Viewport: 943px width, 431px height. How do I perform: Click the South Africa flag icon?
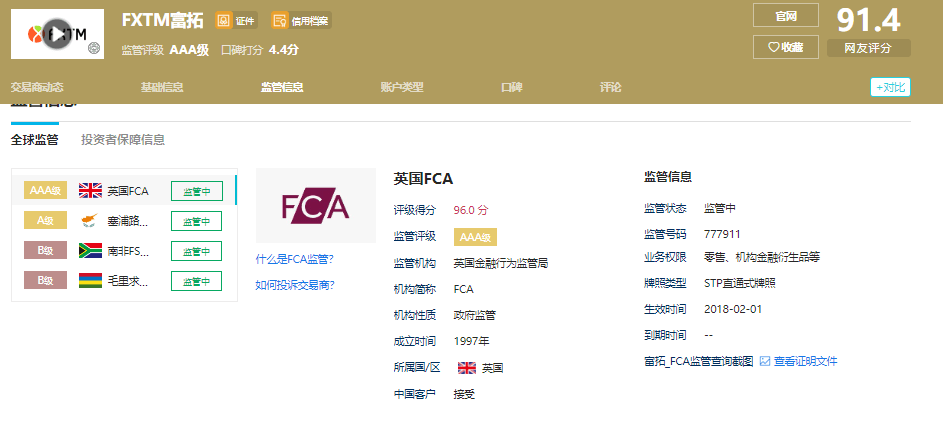[x=90, y=251]
